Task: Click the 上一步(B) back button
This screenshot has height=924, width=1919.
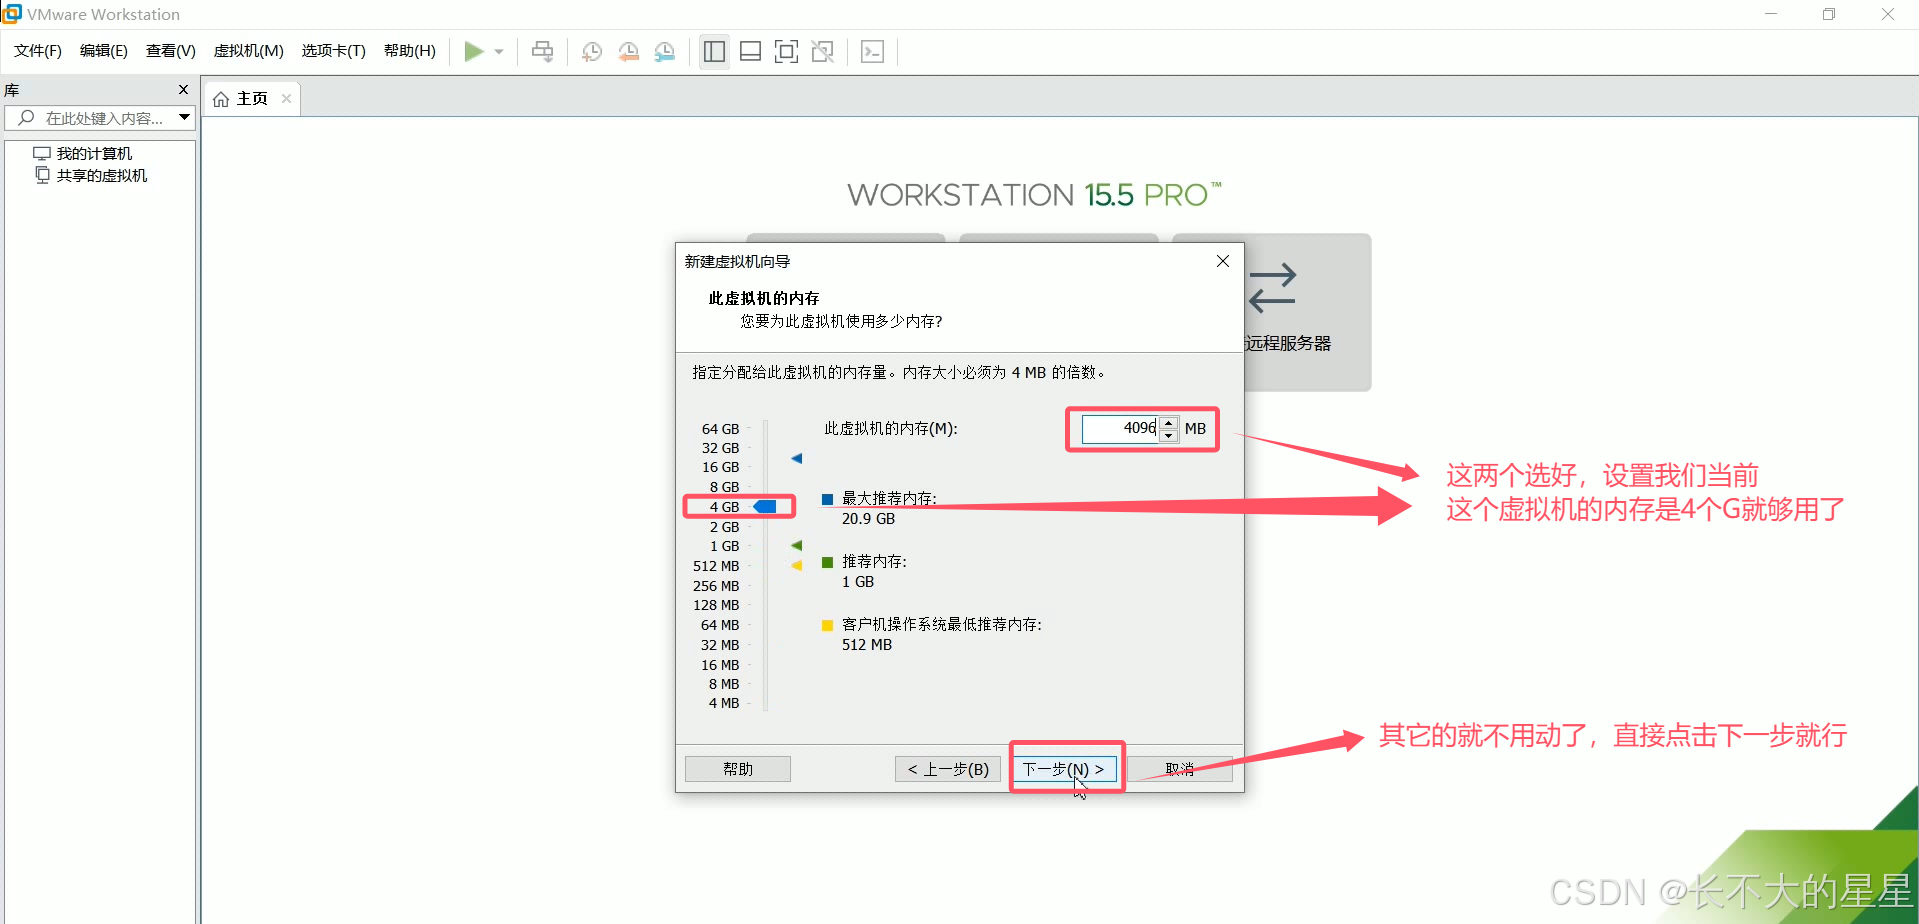Action: coord(948,769)
